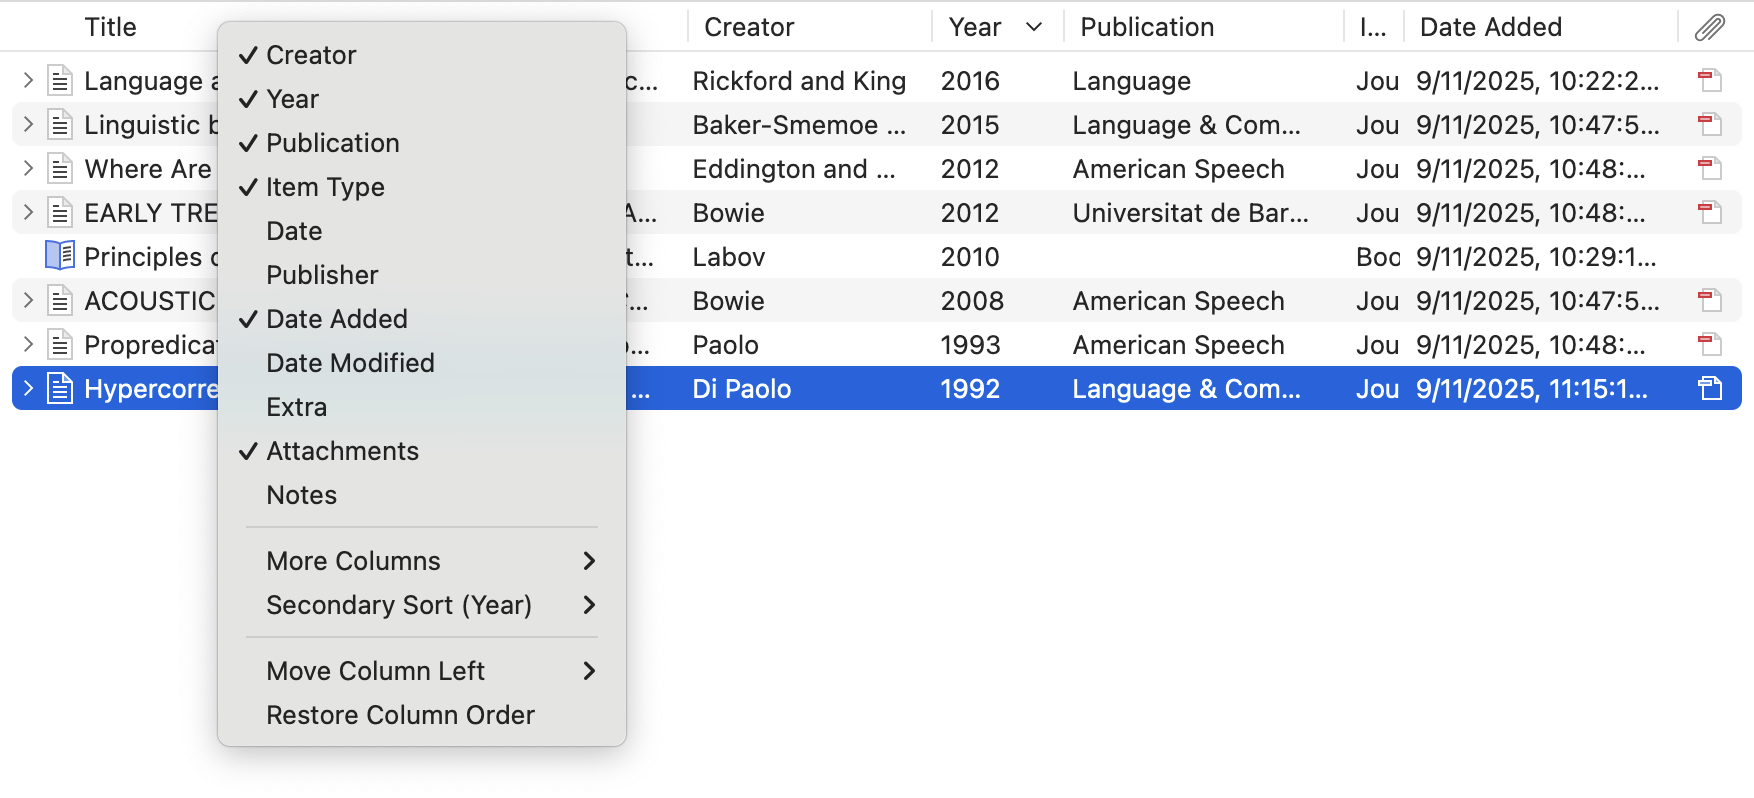1754x798 pixels.
Task: Click PDF icon in Eddington row
Action: click(x=1709, y=169)
